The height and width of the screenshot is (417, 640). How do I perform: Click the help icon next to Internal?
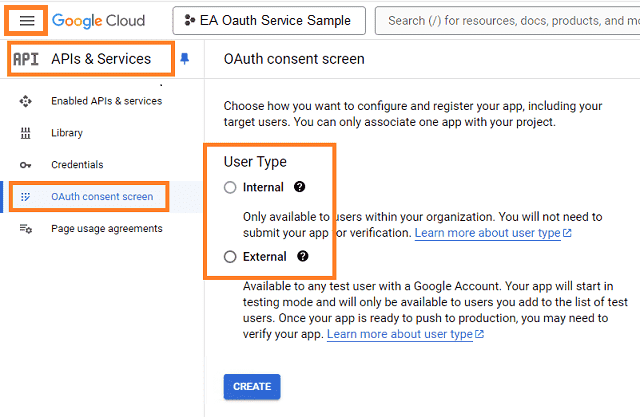click(x=300, y=187)
